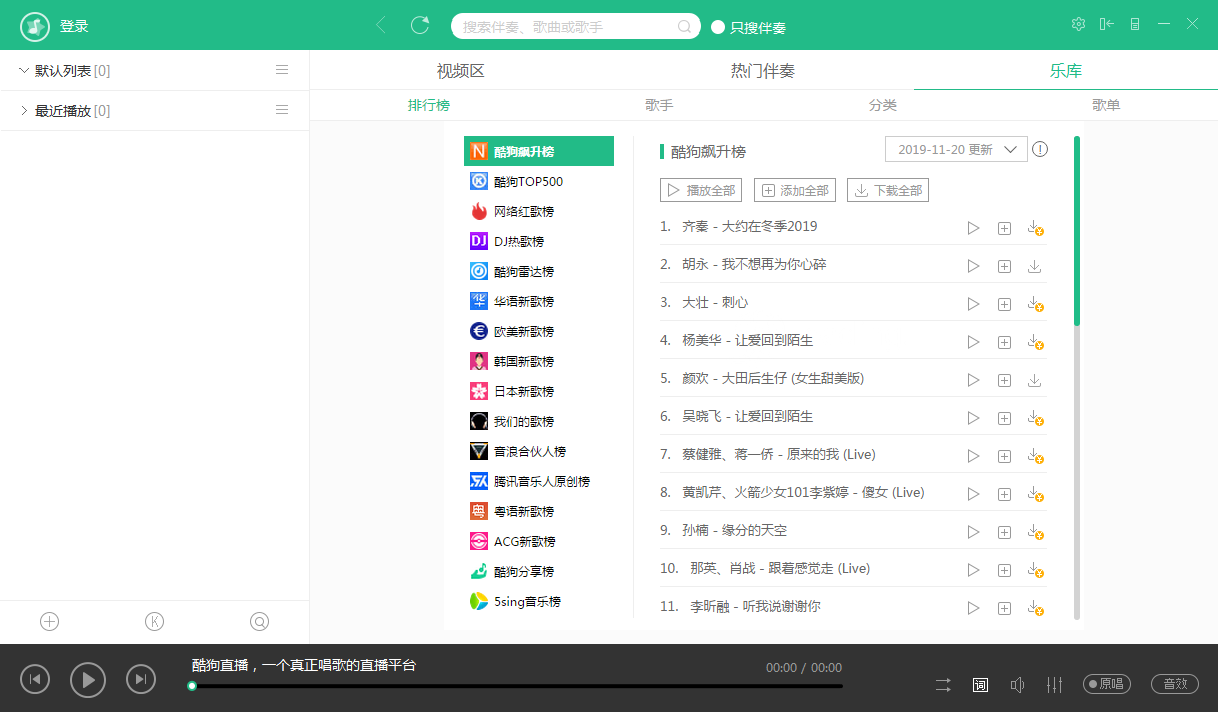
Task: Select the 网络红歌榜 chart
Action: (539, 211)
